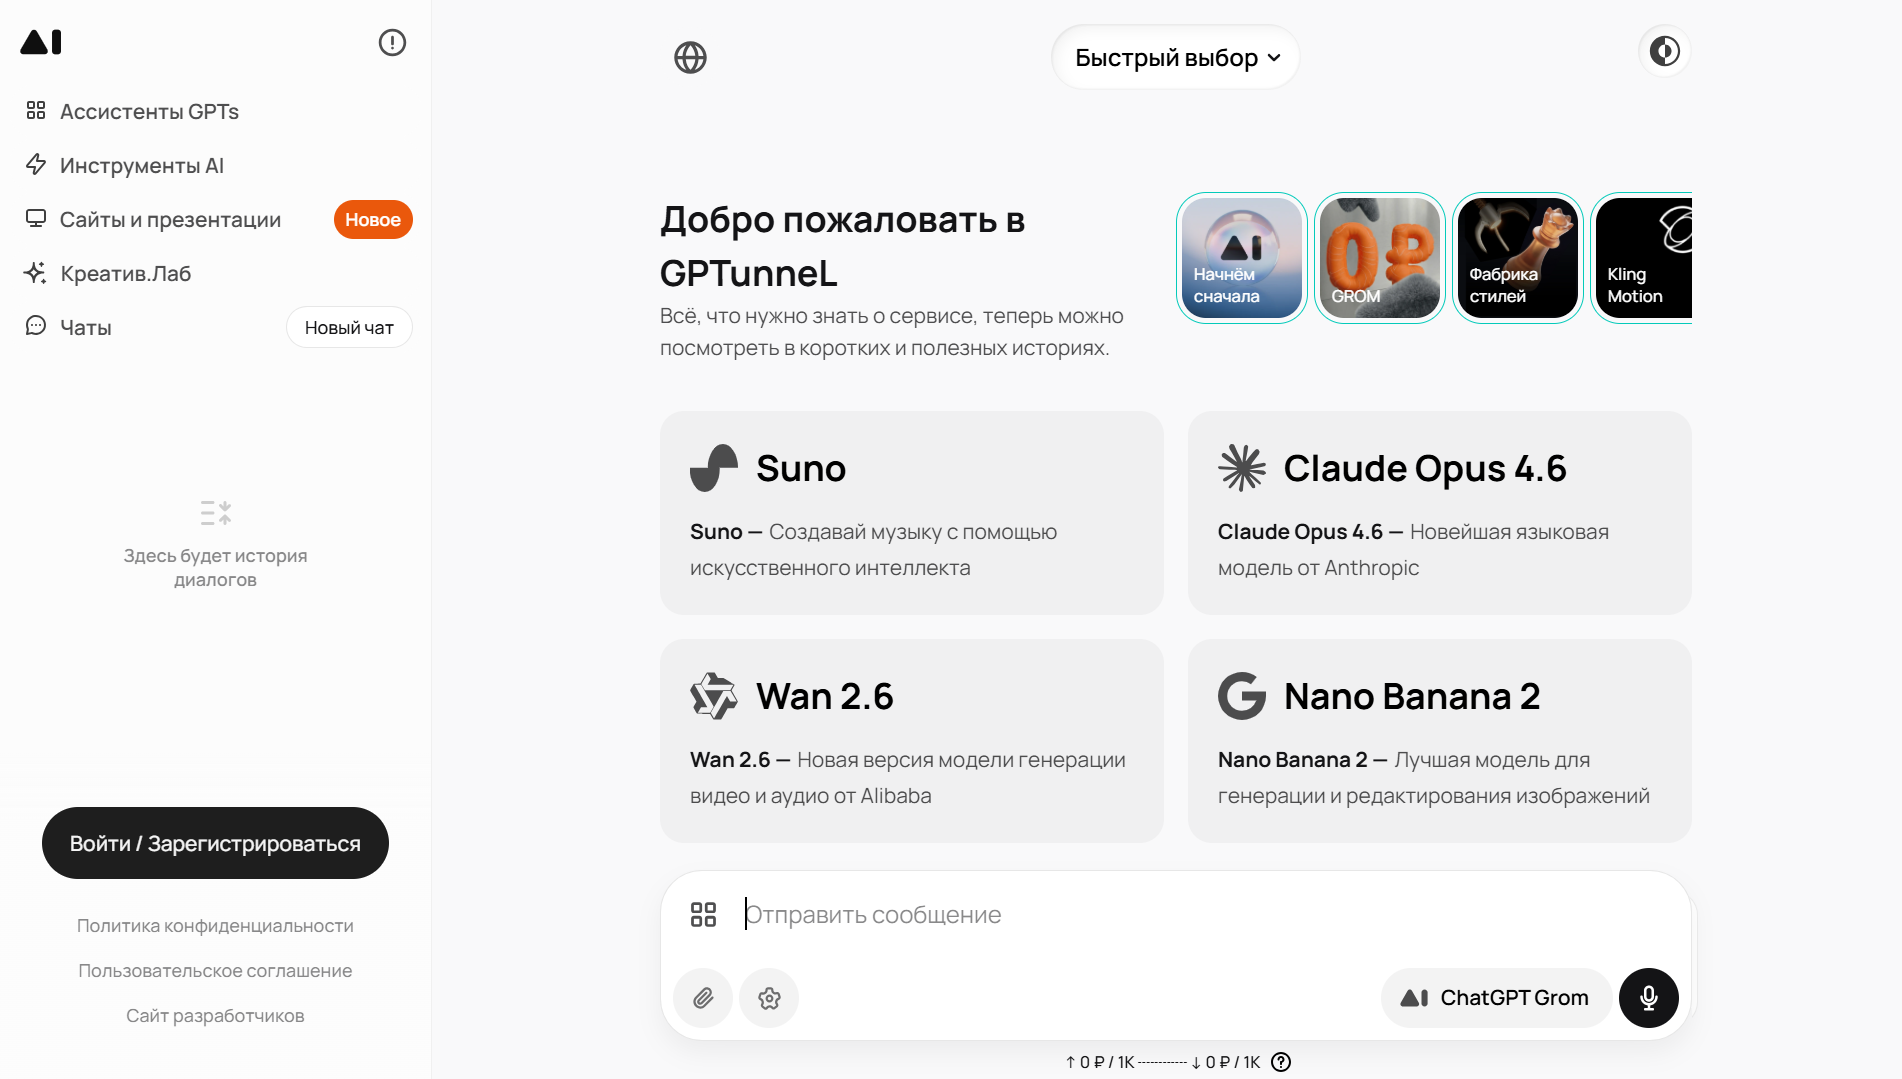
Task: Click Войти / Зарегистрироваться button
Action: [x=215, y=843]
